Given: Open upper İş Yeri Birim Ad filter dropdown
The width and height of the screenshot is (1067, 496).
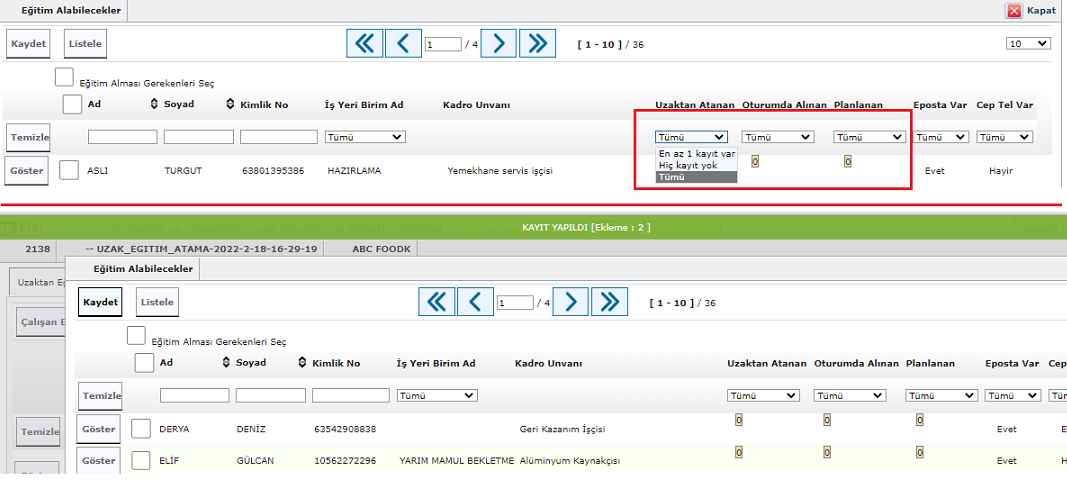Looking at the screenshot, I should click(365, 137).
